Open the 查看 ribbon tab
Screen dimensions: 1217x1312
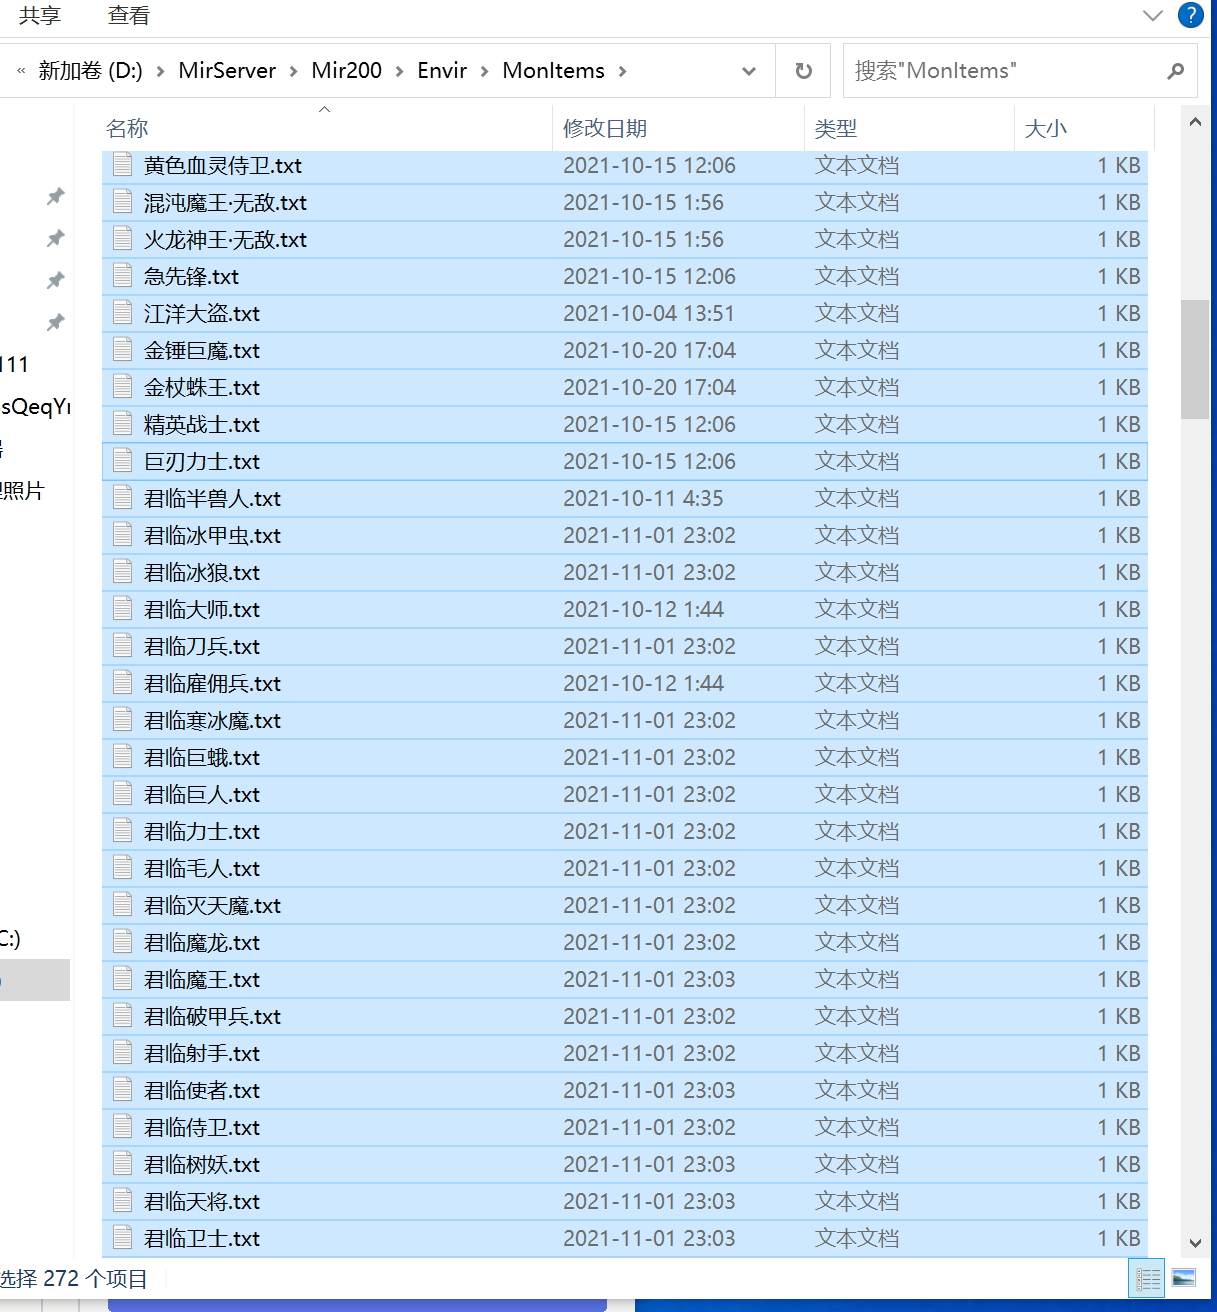pyautogui.click(x=128, y=16)
